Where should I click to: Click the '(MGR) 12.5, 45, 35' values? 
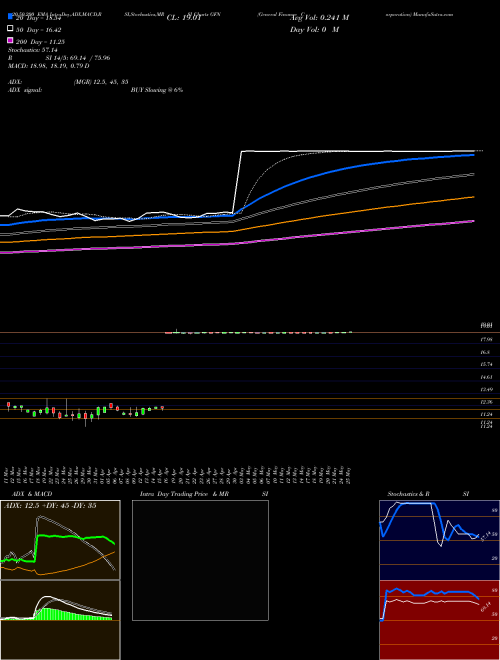point(101,82)
